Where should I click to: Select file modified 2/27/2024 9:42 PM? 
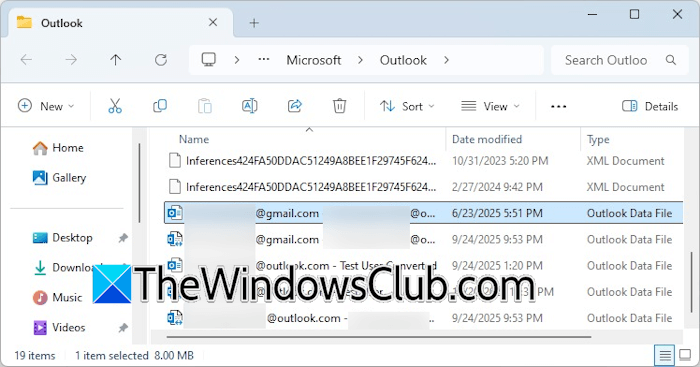coord(423,187)
